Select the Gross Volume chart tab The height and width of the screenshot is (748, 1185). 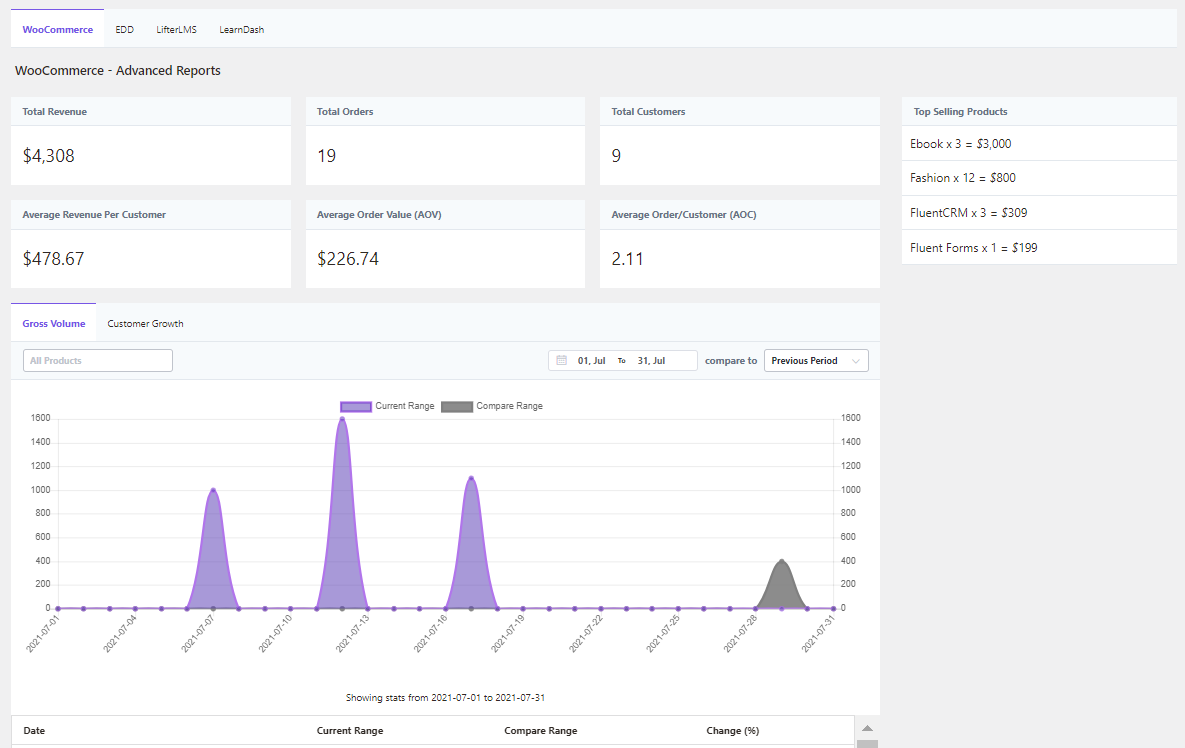pyautogui.click(x=54, y=324)
